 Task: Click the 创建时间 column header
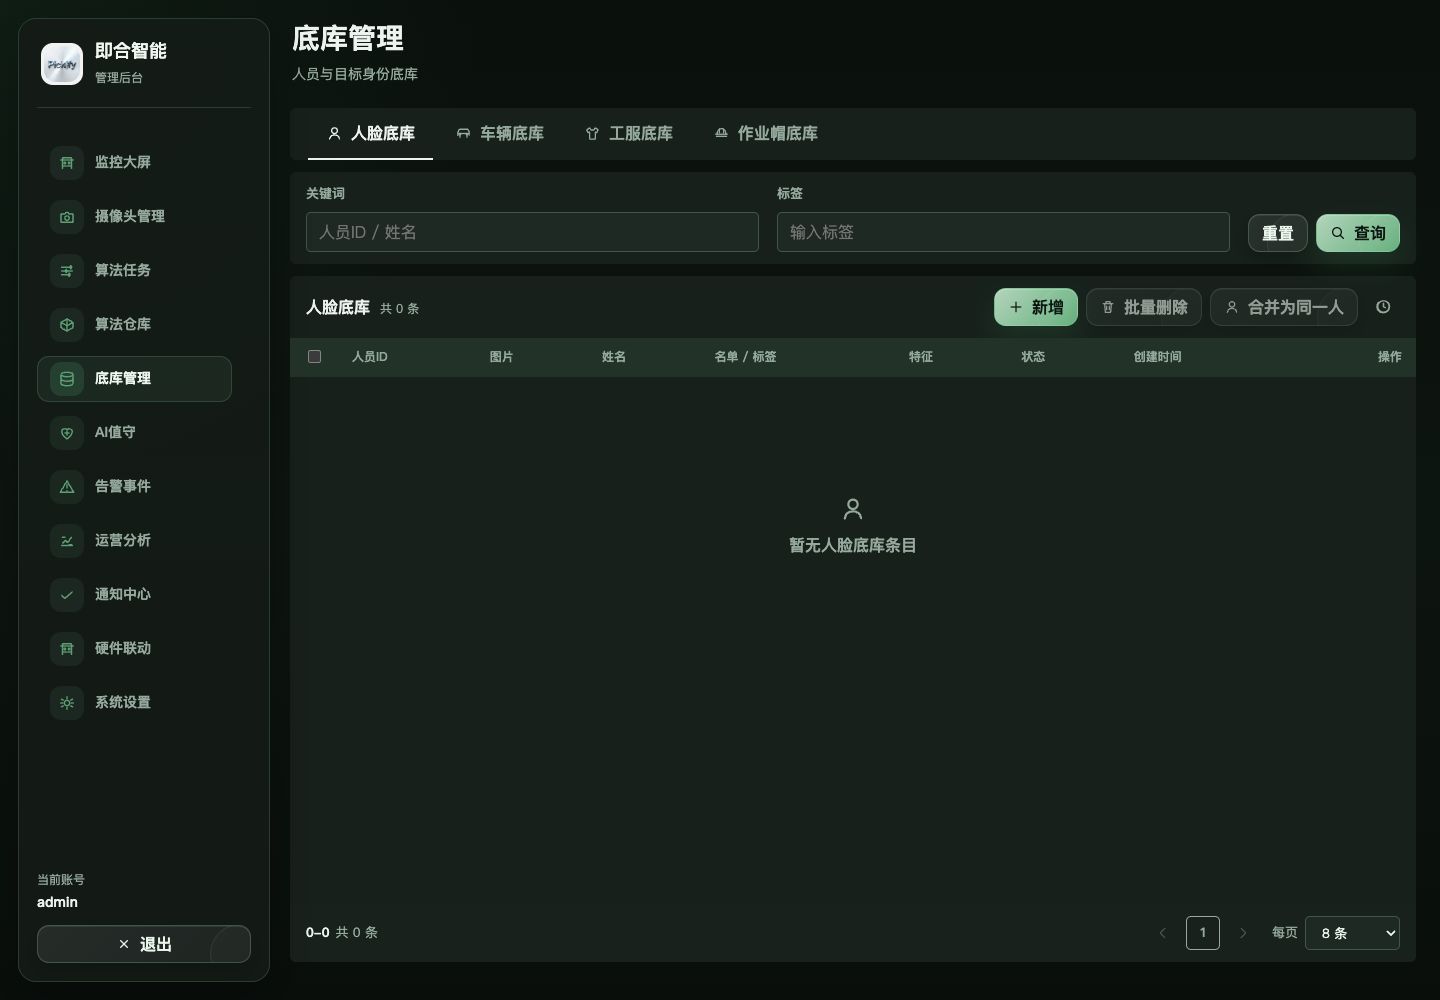(1157, 357)
